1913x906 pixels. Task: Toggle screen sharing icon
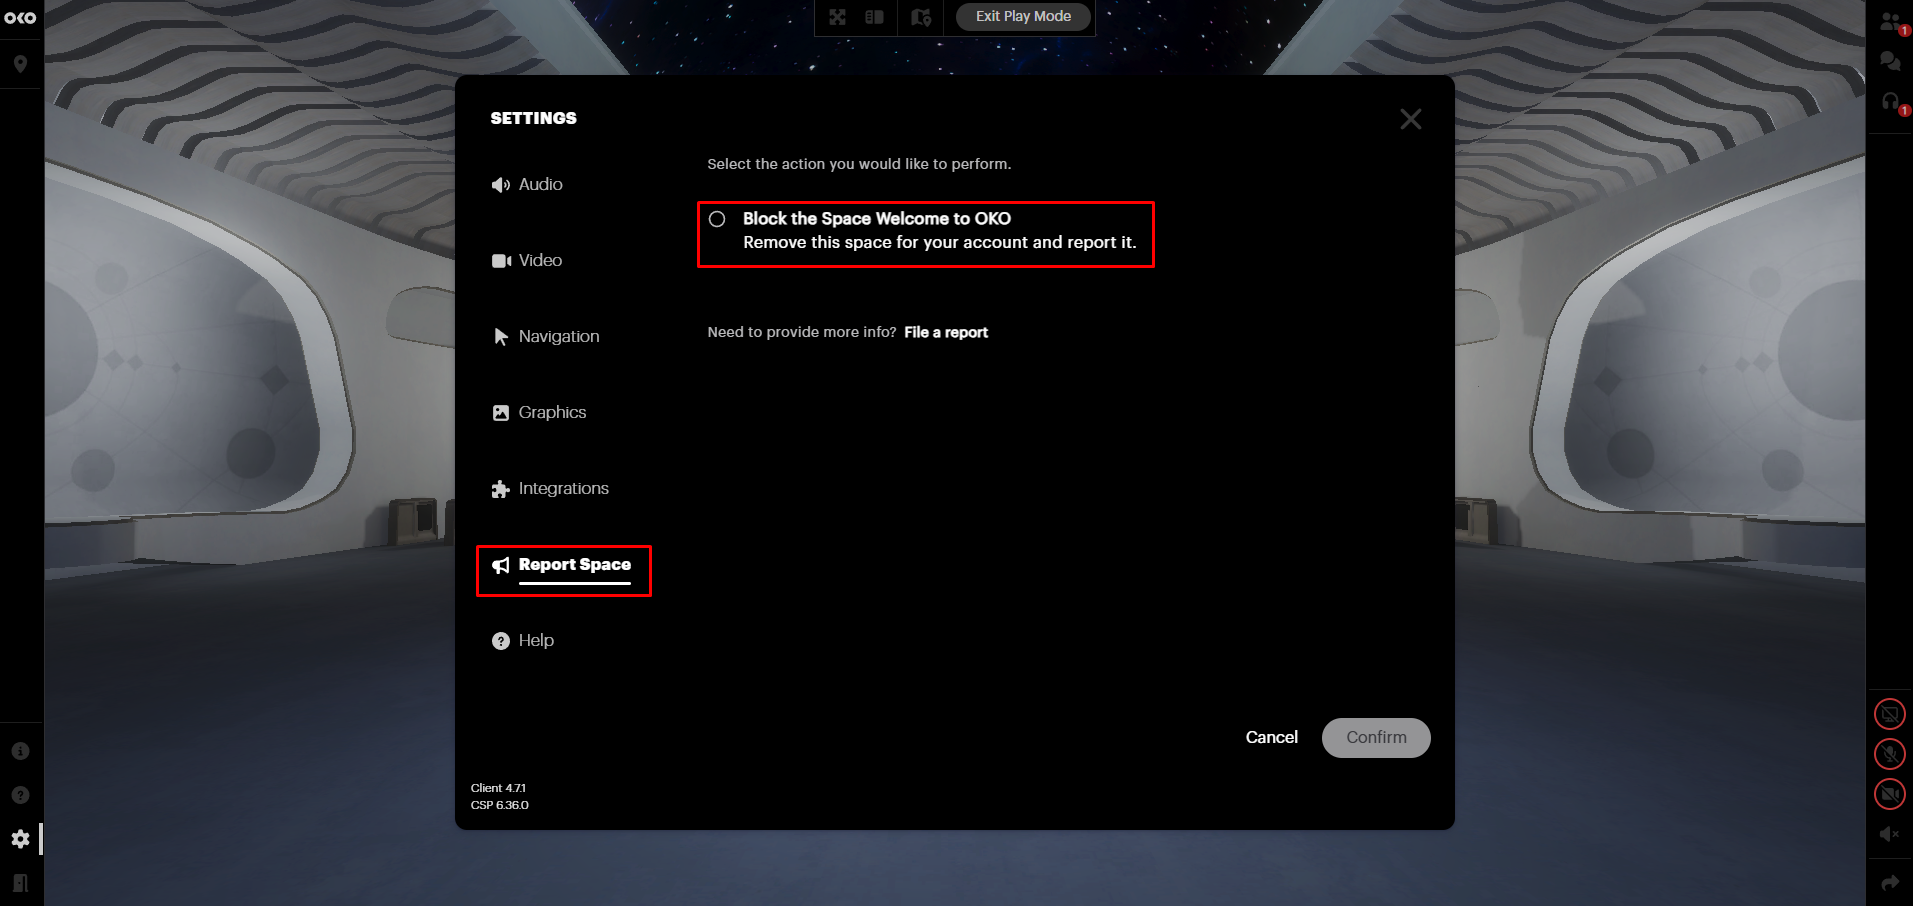[1889, 714]
